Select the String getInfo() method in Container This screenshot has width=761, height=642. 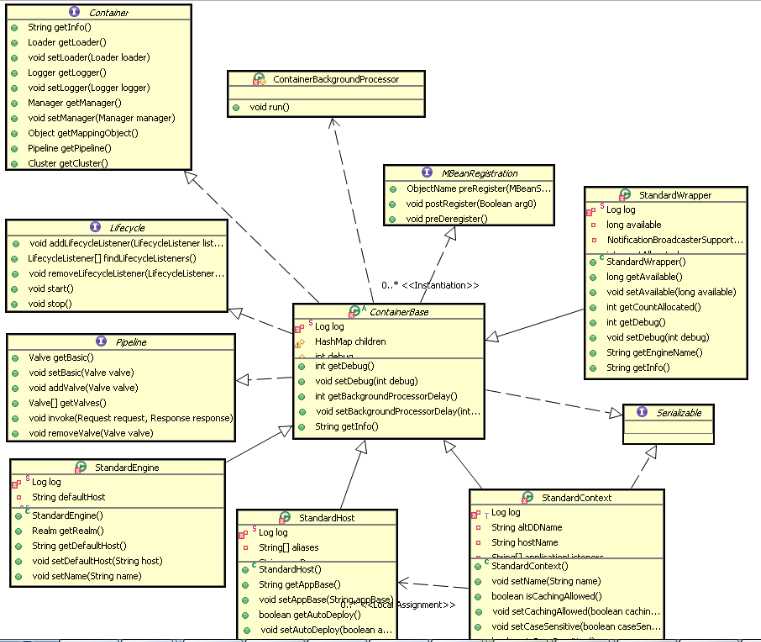59,27
